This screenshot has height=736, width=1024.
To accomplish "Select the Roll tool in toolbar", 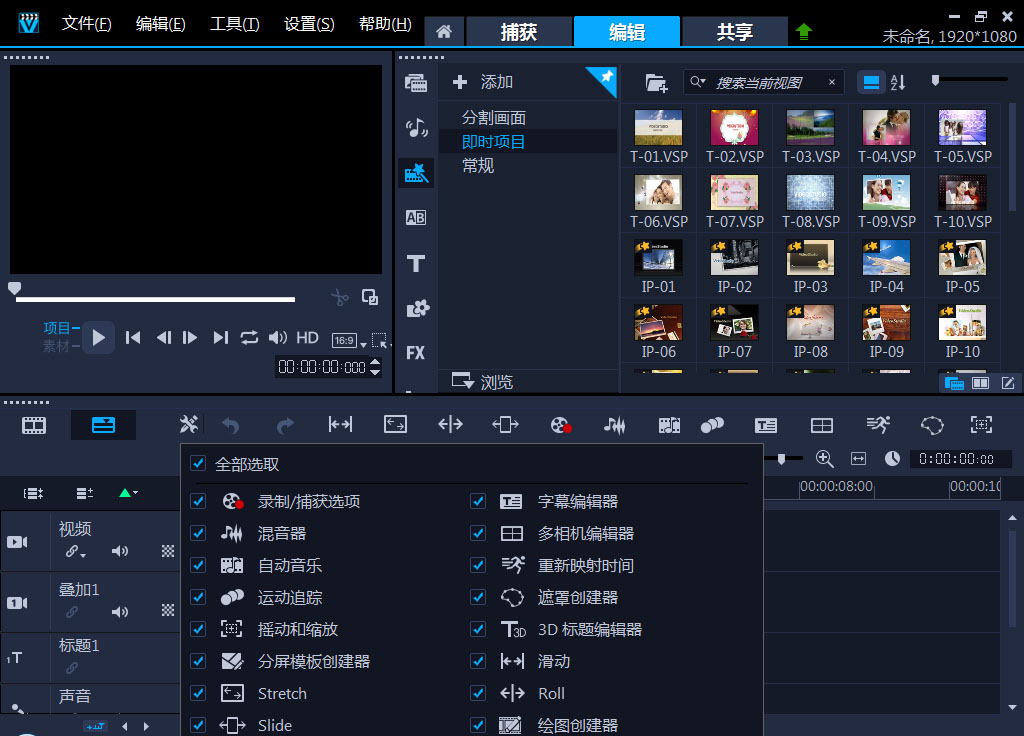I will point(450,424).
